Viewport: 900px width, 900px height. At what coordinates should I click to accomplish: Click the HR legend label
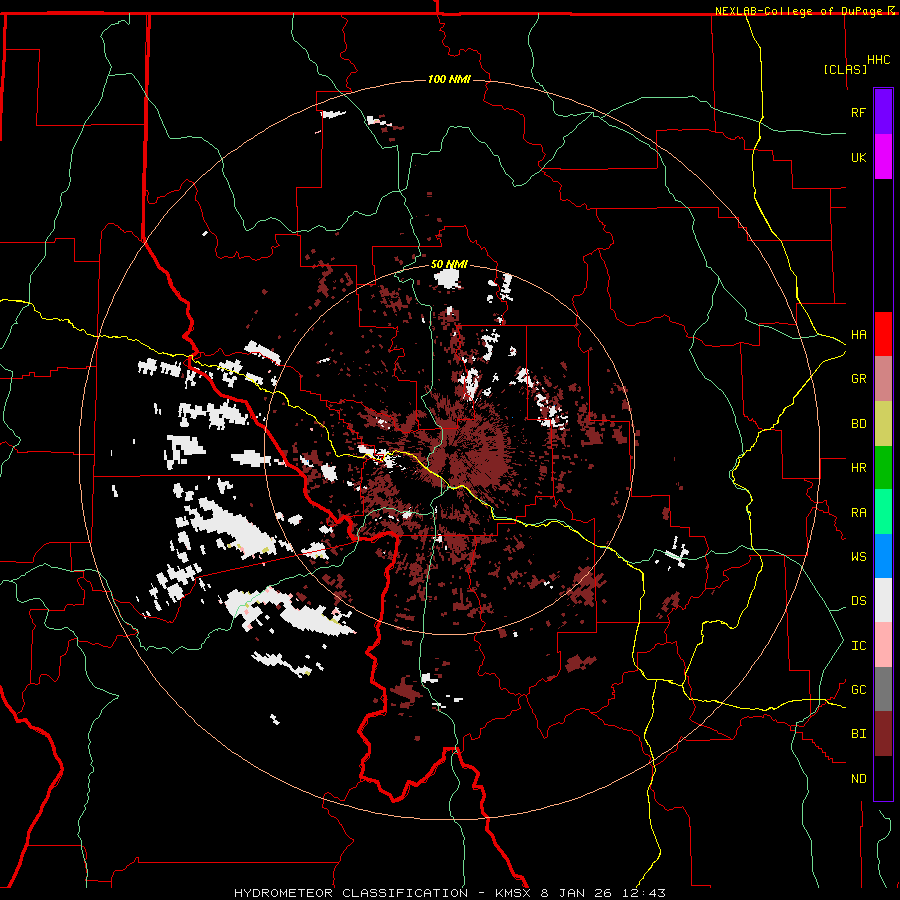pos(858,468)
